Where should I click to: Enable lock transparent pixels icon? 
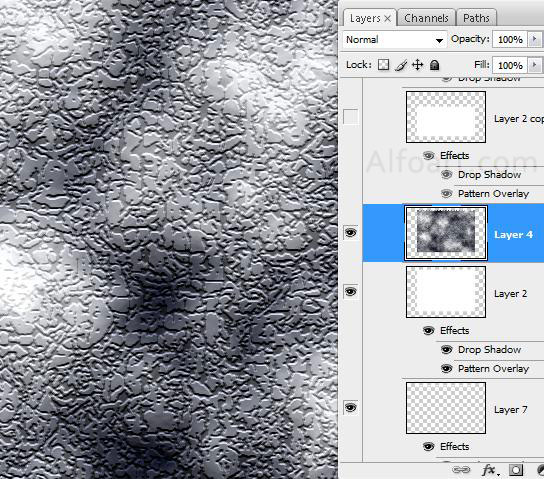383,65
